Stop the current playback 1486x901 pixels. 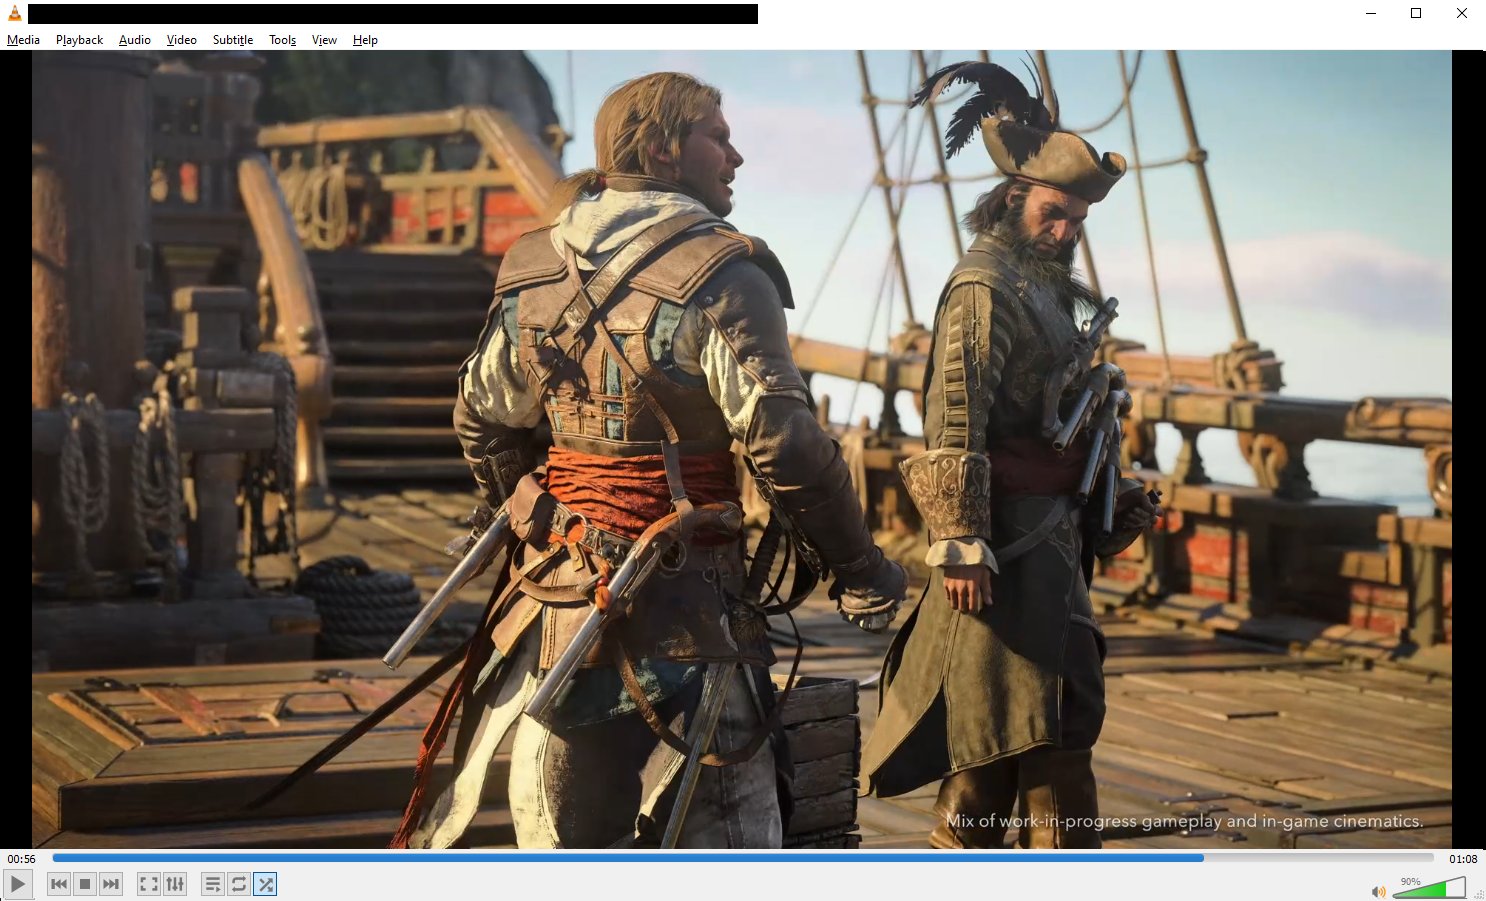coord(84,884)
